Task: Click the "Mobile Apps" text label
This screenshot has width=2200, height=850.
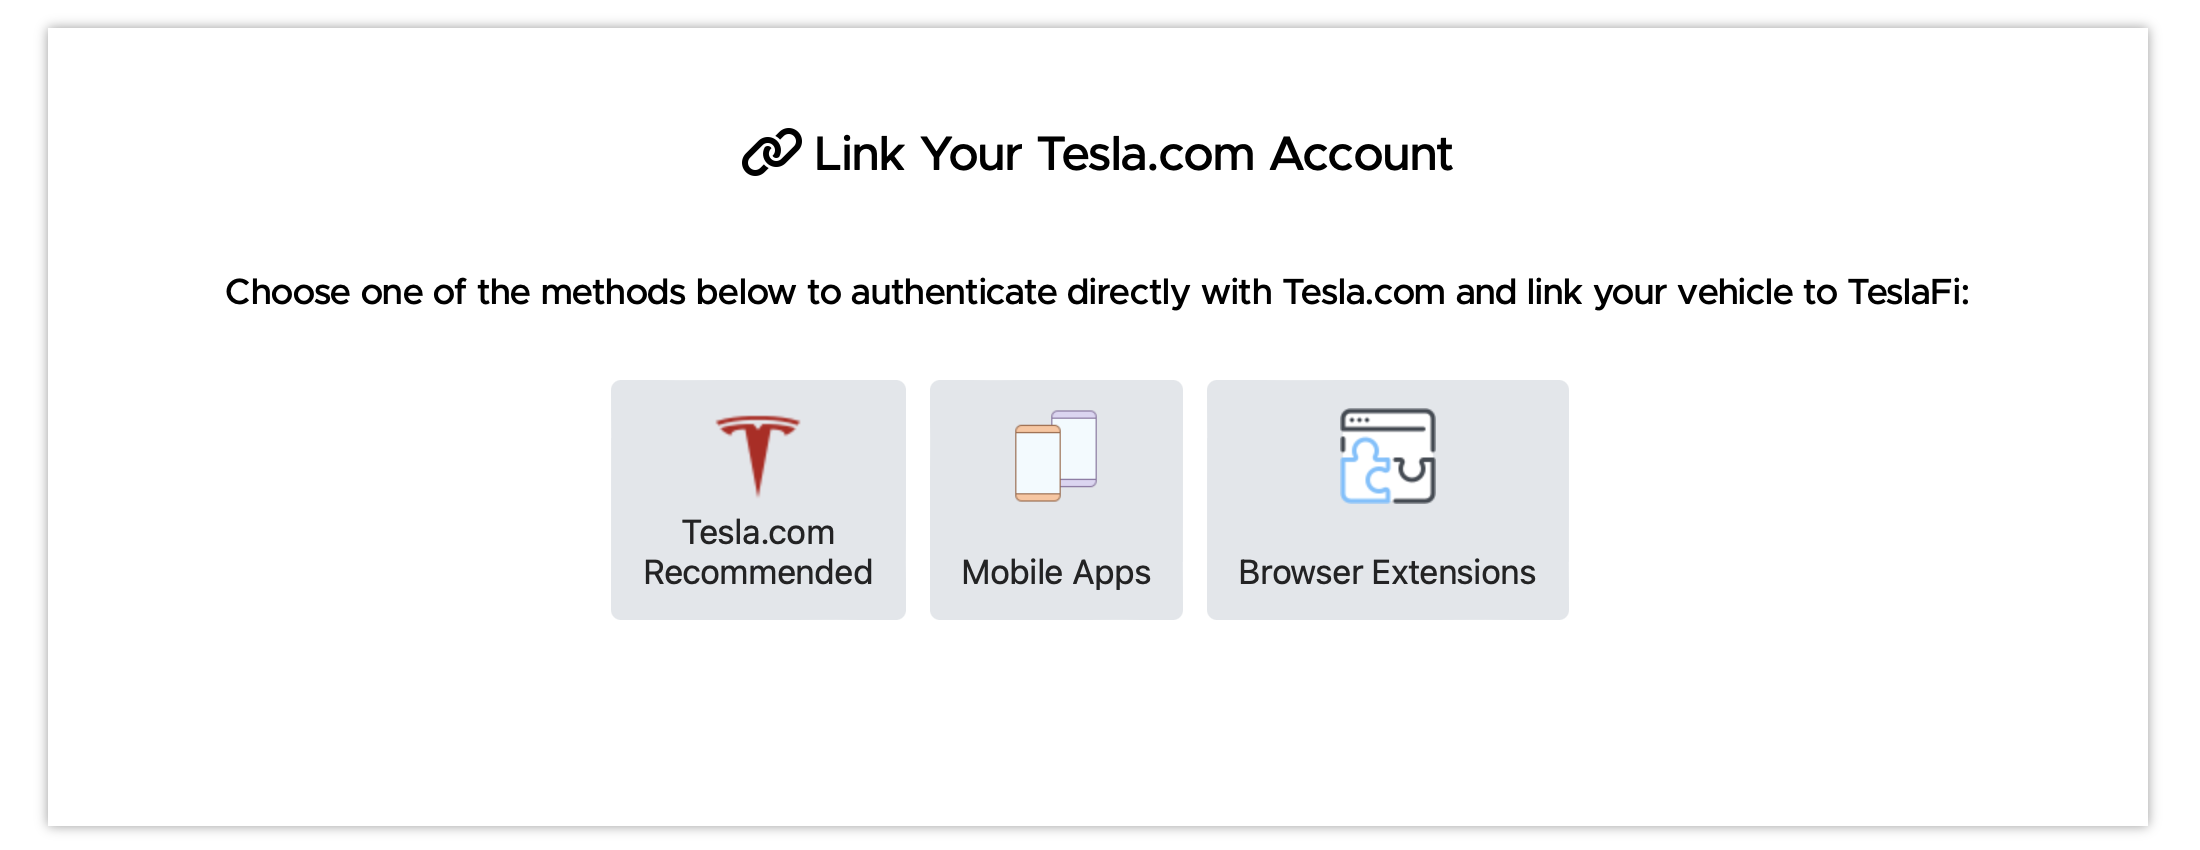Action: (1056, 573)
